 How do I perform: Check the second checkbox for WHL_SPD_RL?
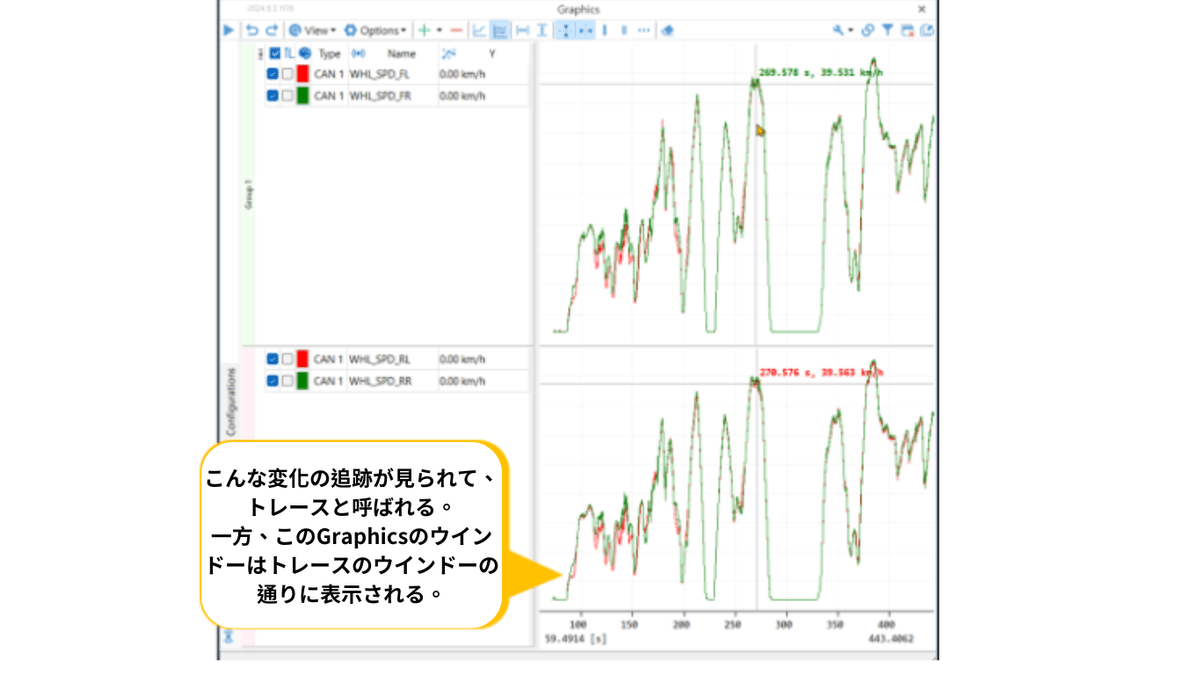287,359
